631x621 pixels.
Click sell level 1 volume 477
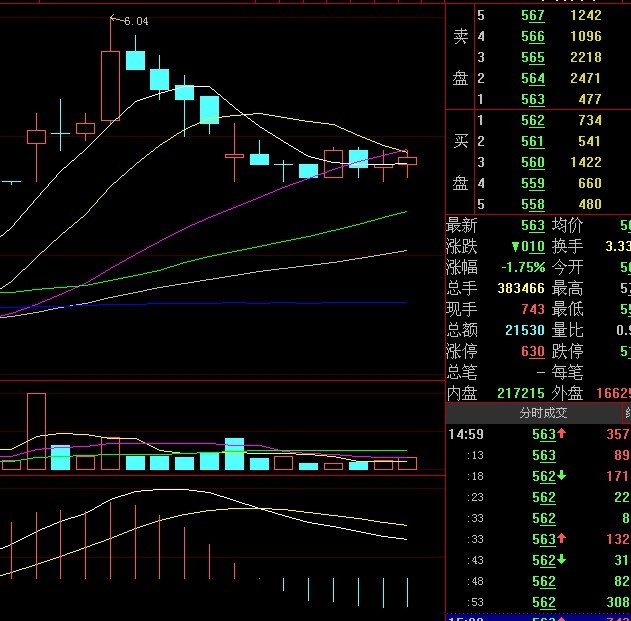tap(590, 99)
